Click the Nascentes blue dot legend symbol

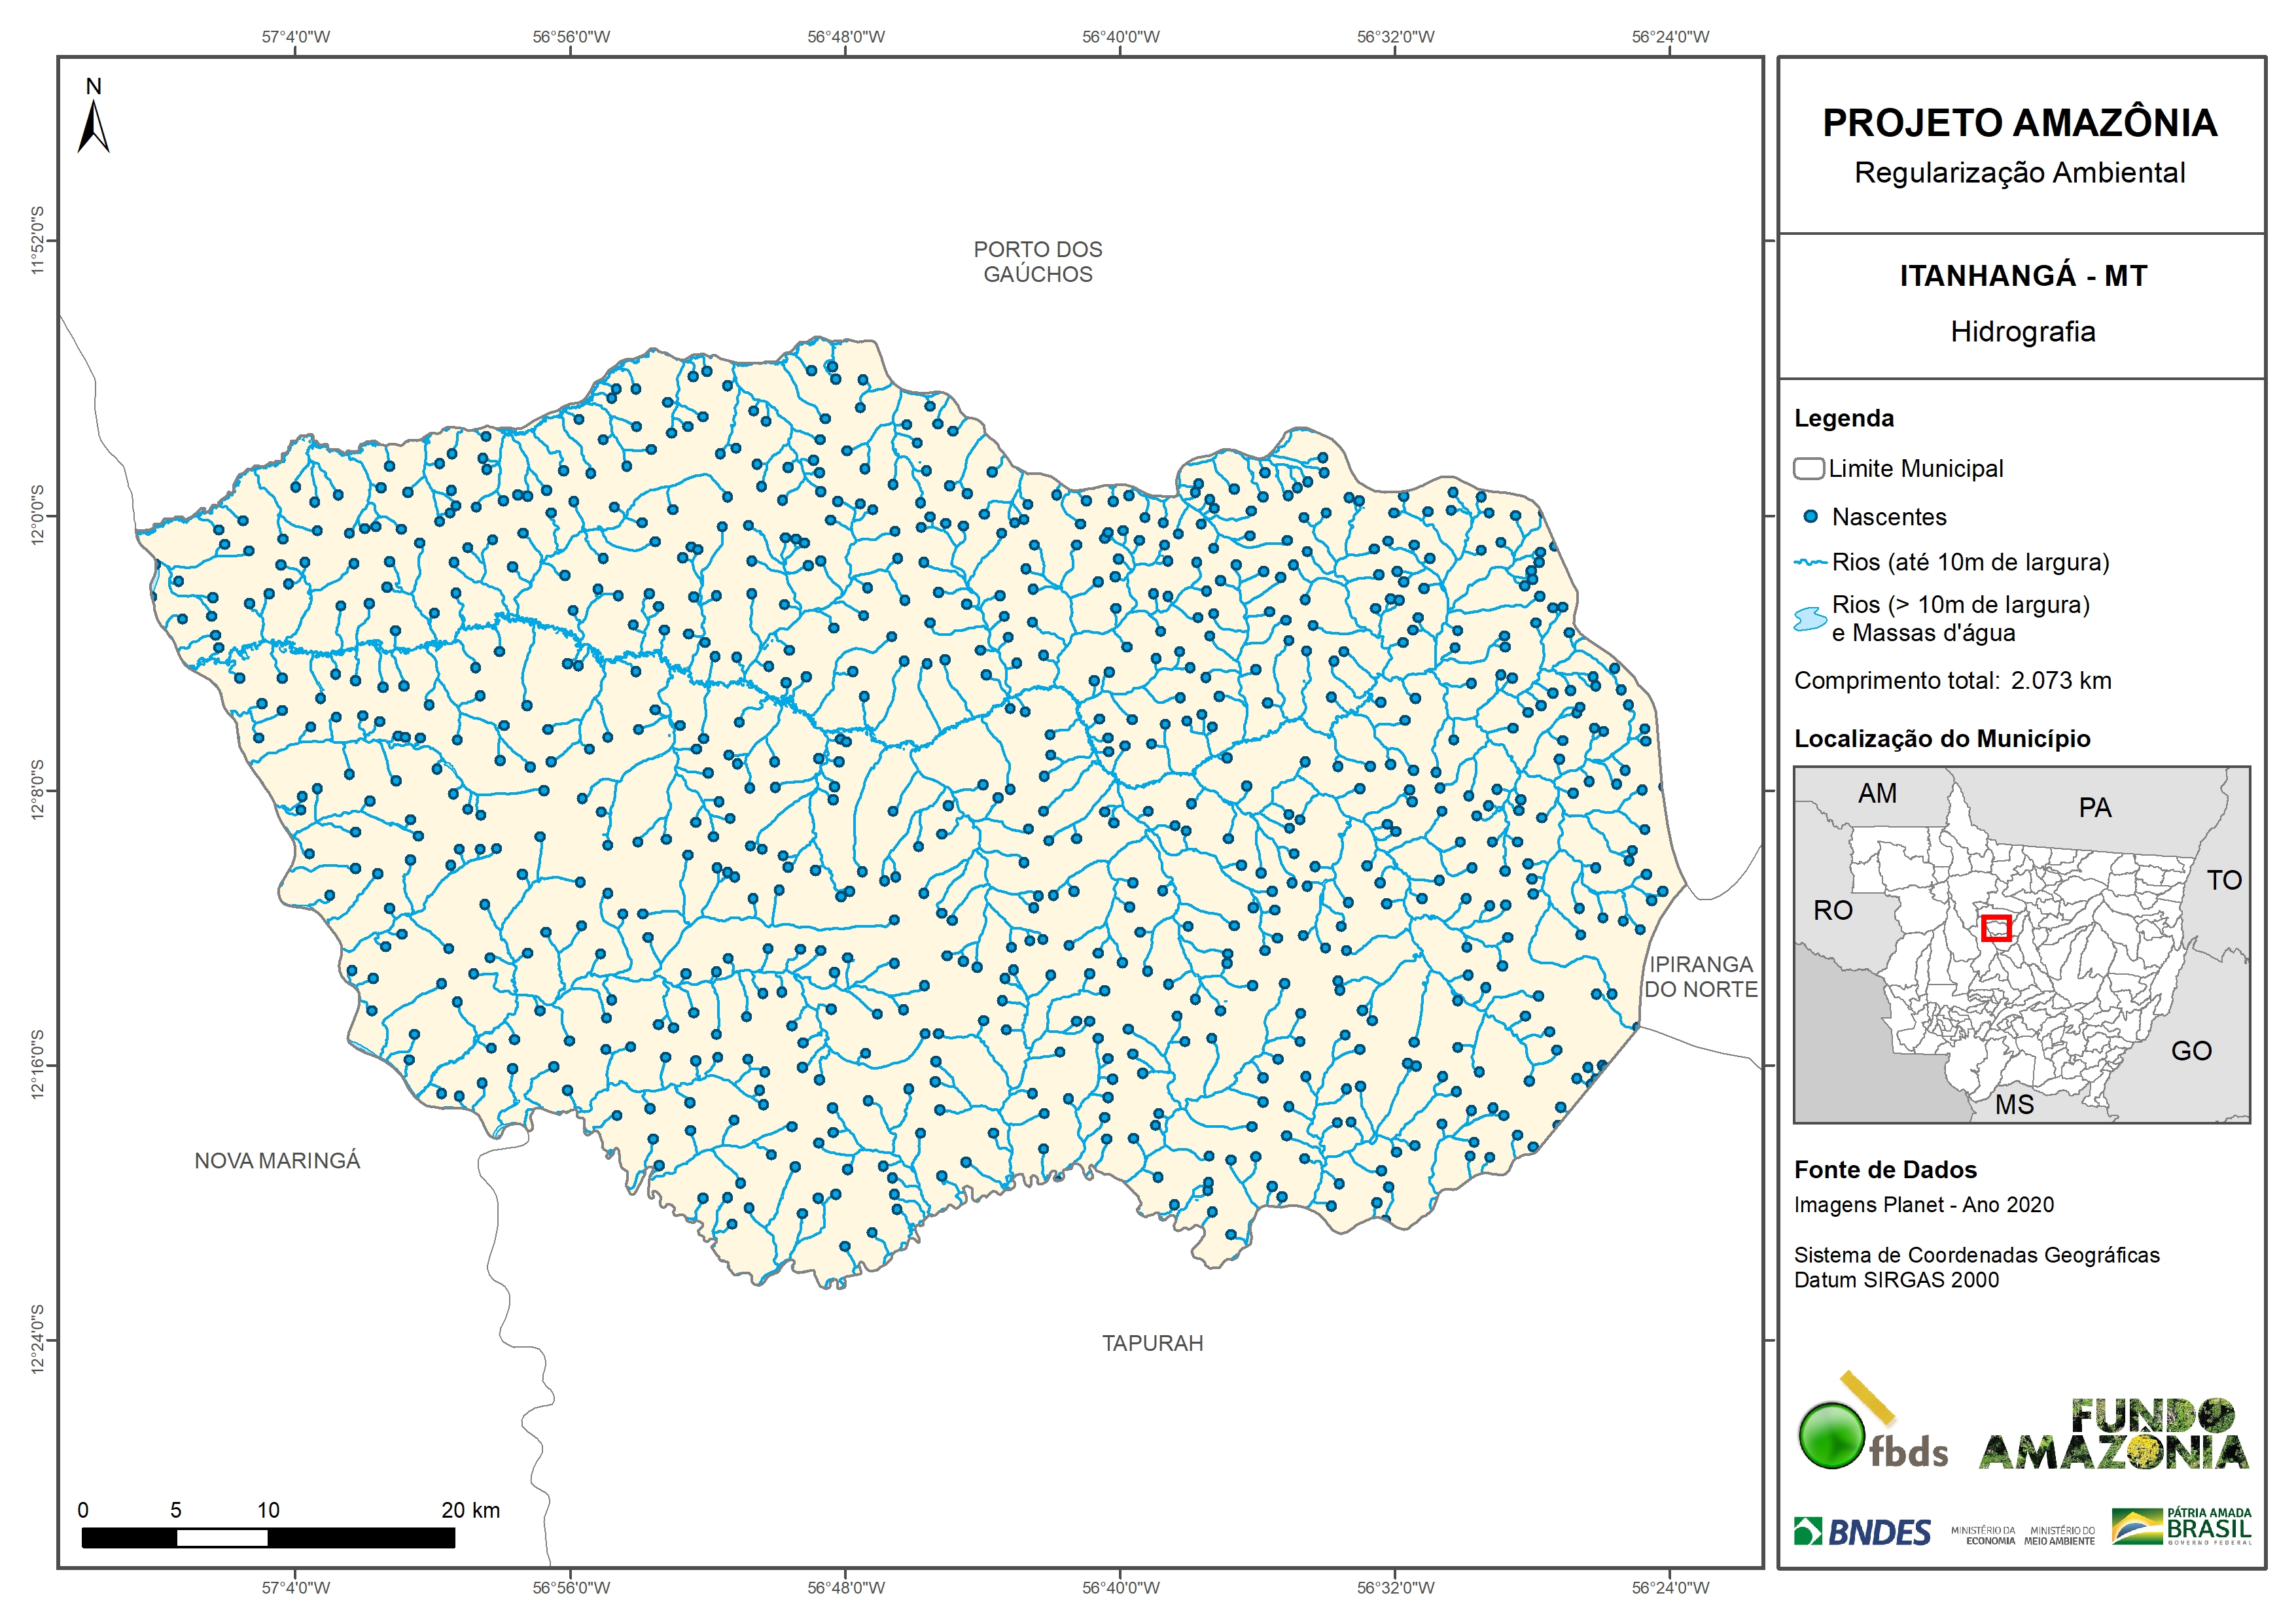[x=1810, y=517]
